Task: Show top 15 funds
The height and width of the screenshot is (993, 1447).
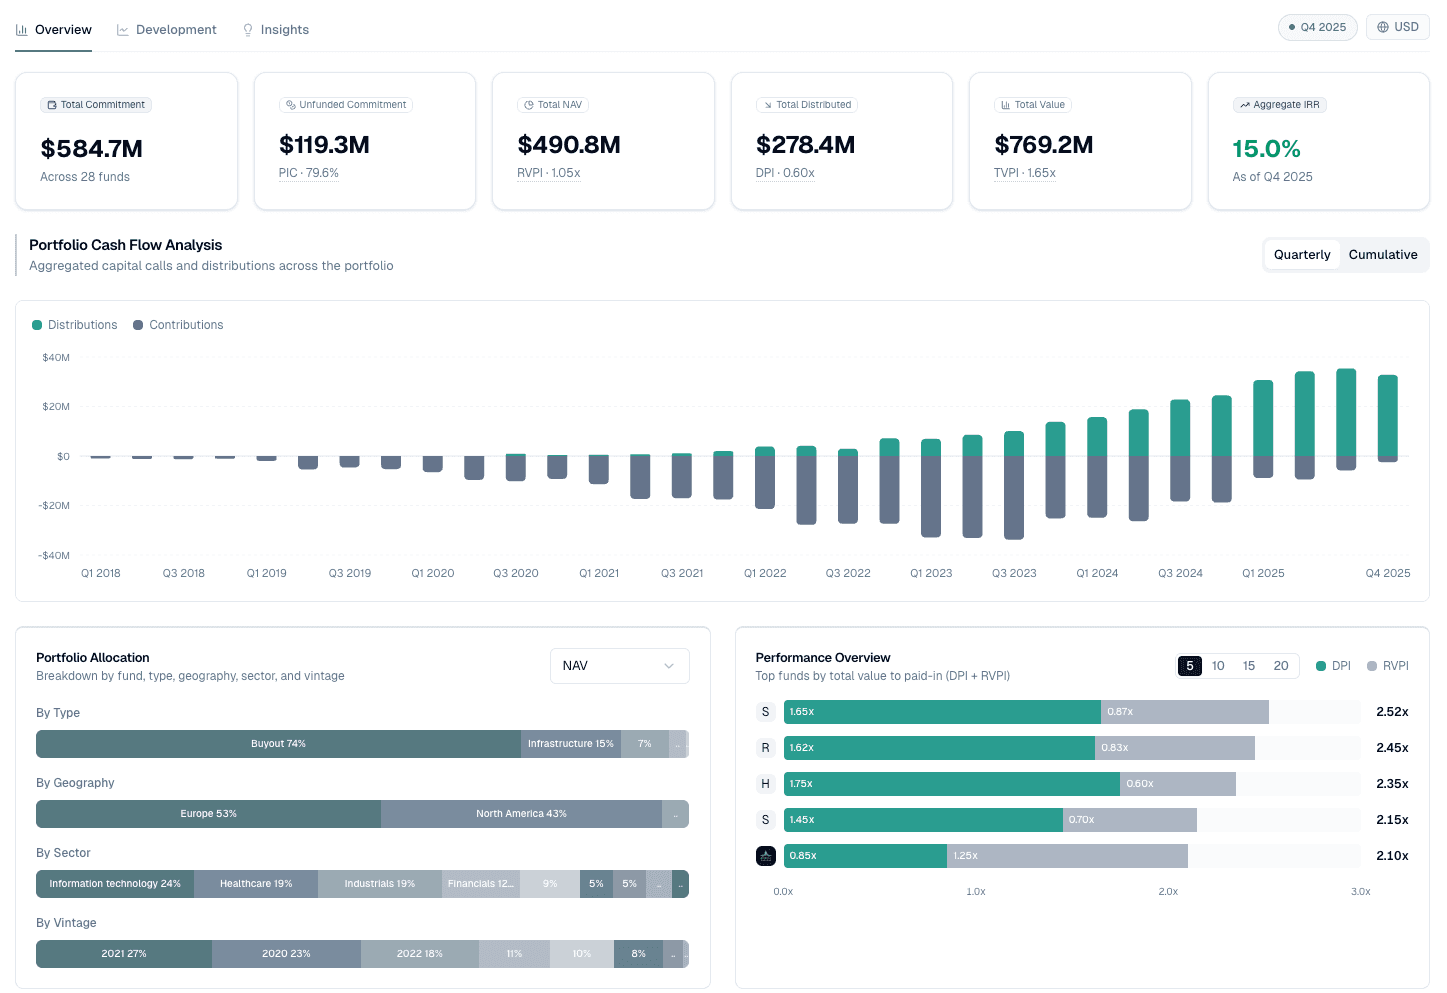Action: tap(1249, 666)
